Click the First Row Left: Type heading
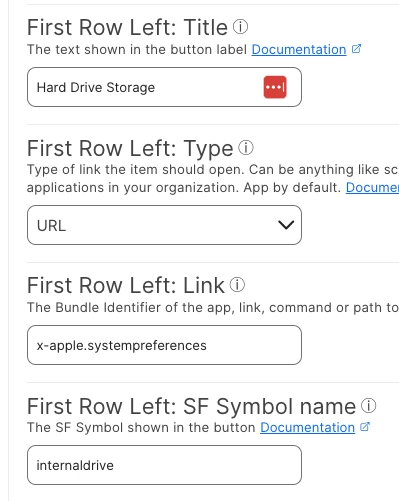This screenshot has width=399, height=501. (130, 148)
